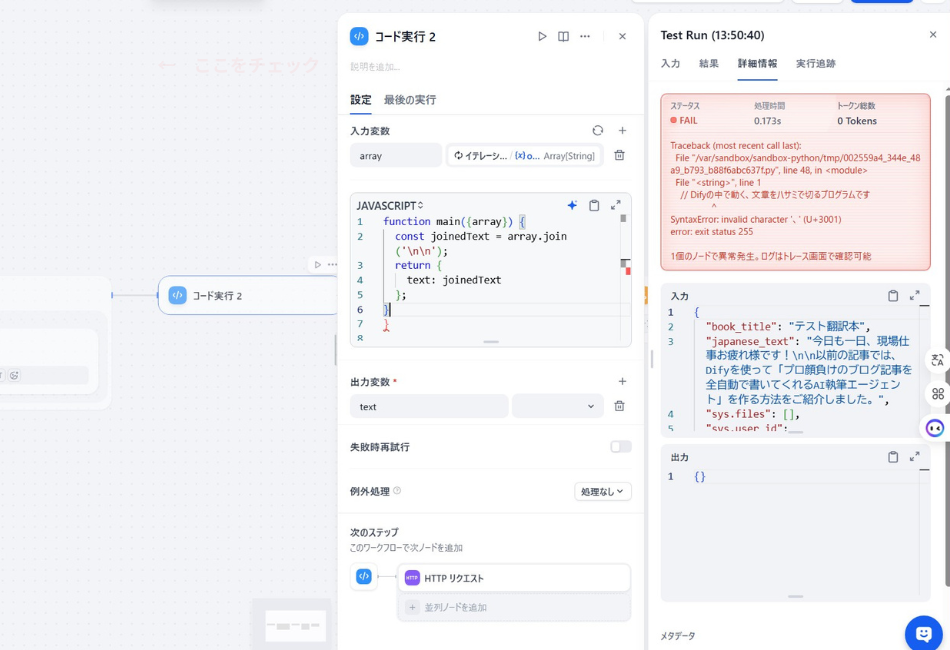Toggle the 失敗時再試行 retry switch
The image size is (950, 650).
tap(621, 447)
